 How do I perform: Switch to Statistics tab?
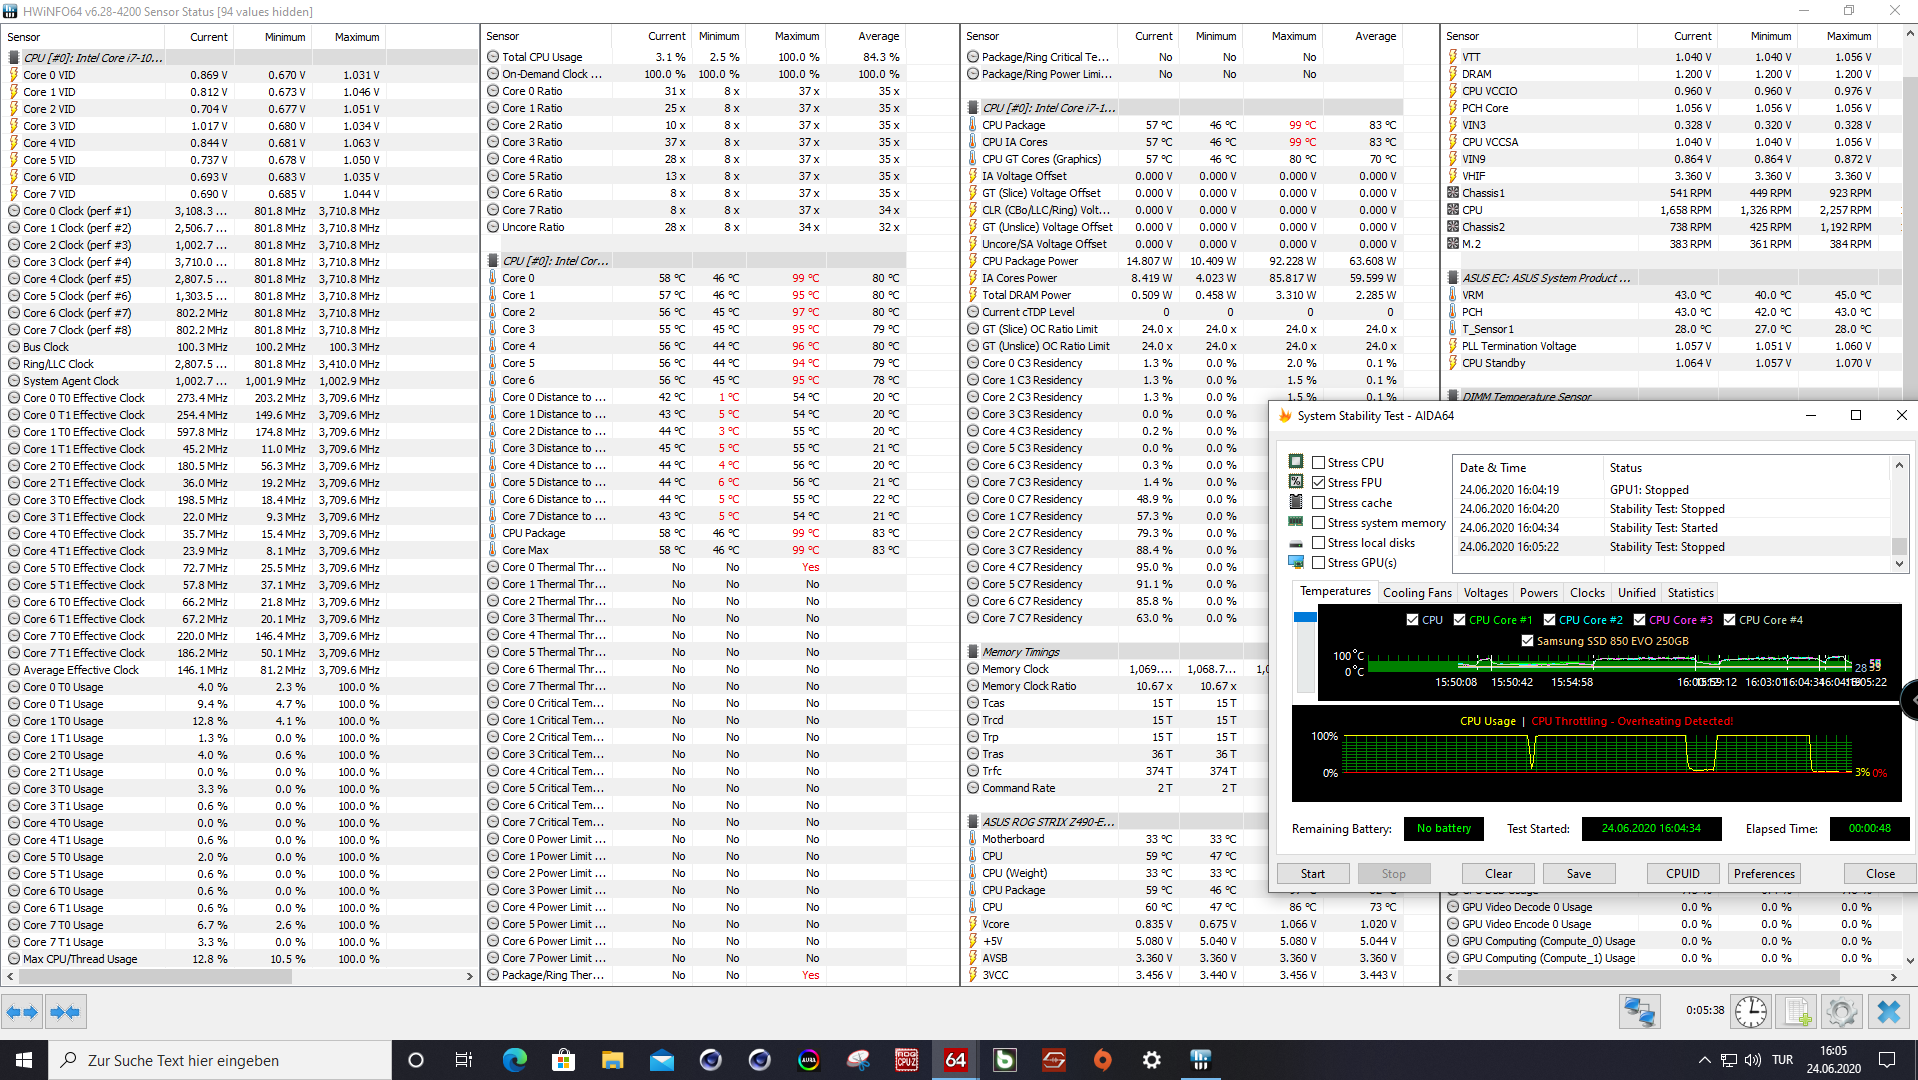tap(1690, 592)
